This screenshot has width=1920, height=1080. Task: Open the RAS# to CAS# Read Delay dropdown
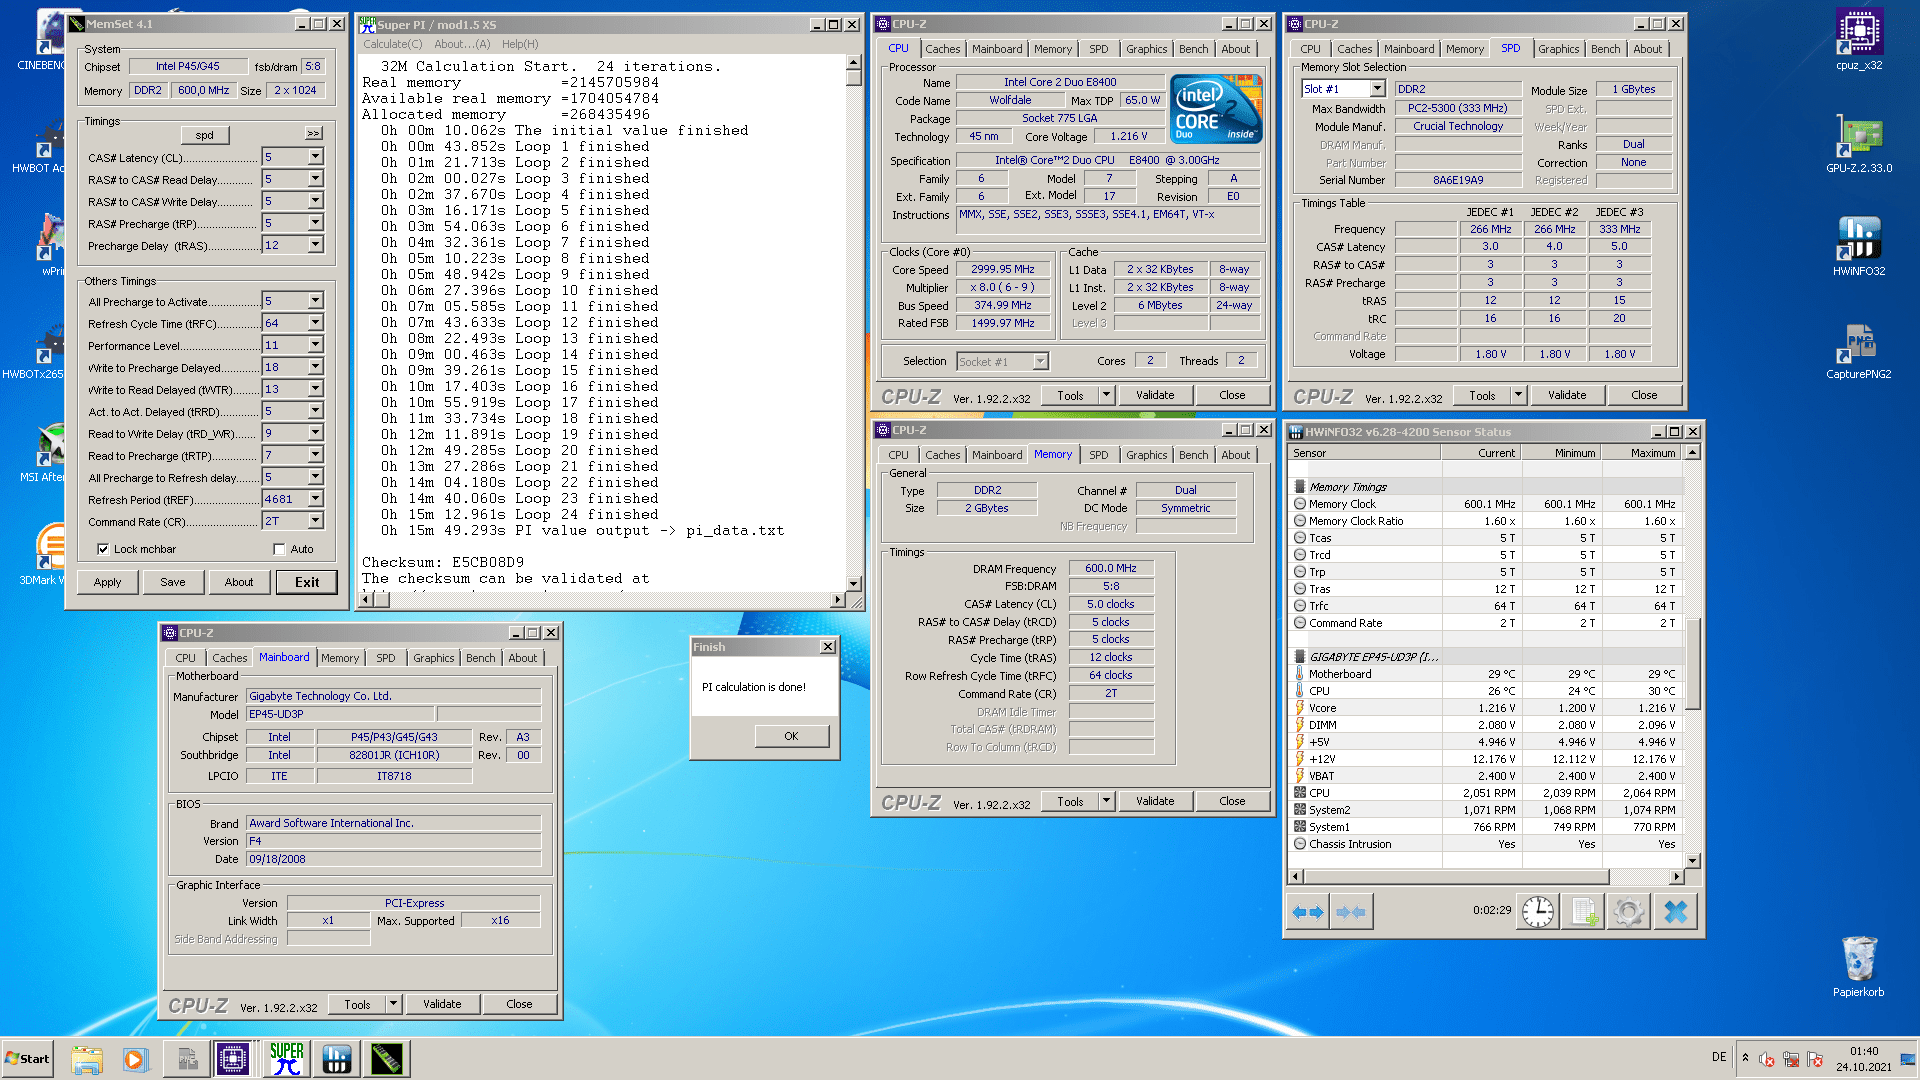(315, 179)
